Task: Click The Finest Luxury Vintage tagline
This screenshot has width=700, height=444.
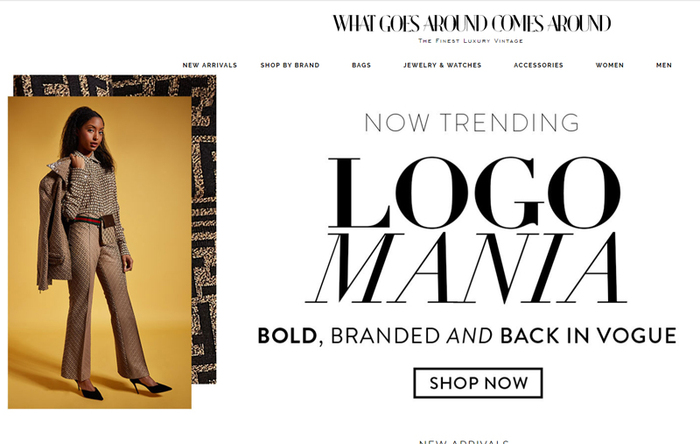Action: tap(471, 41)
